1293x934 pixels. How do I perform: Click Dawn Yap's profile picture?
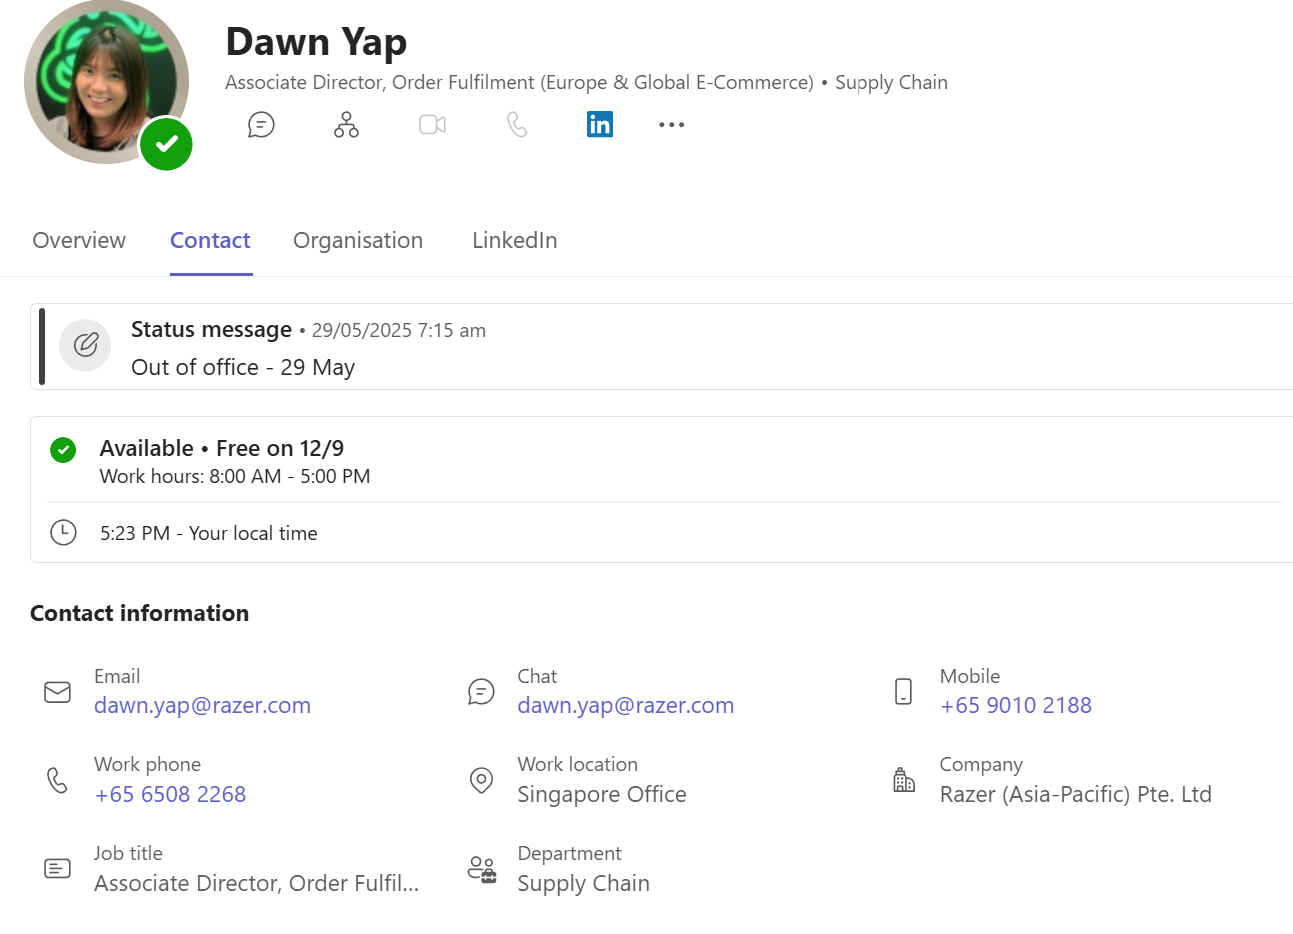(x=106, y=82)
